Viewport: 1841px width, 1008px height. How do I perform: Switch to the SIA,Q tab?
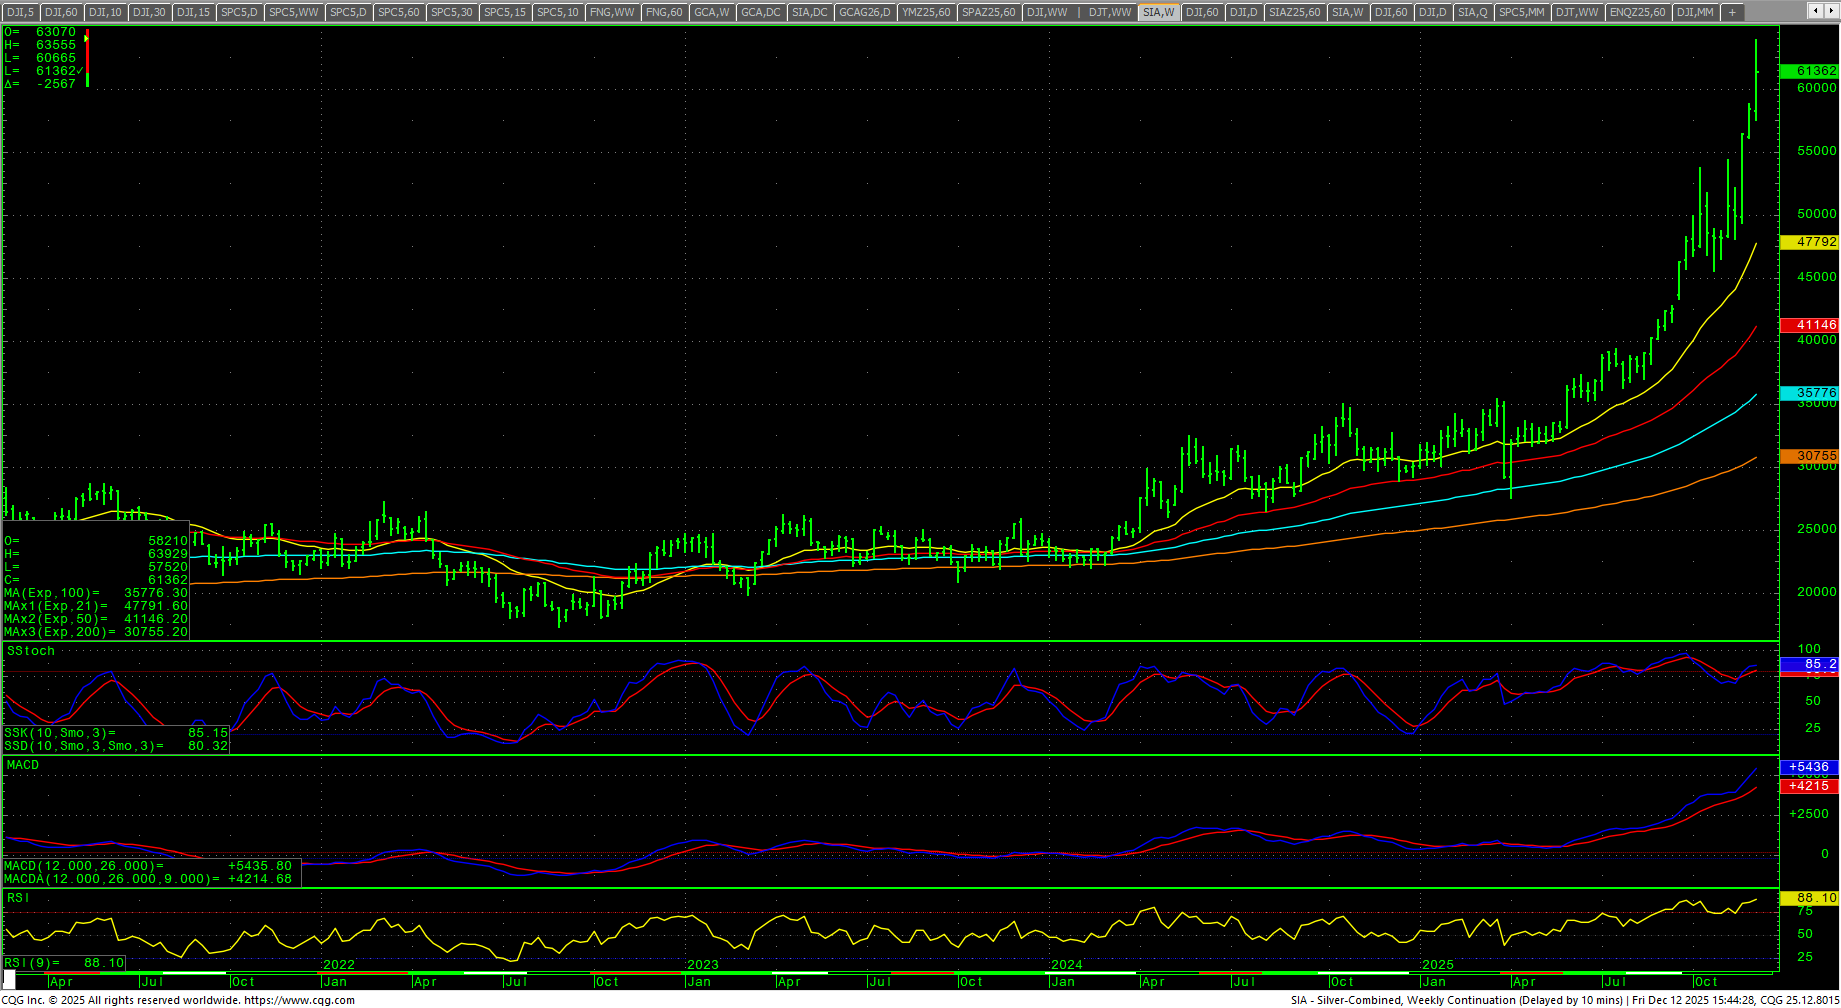click(1472, 12)
